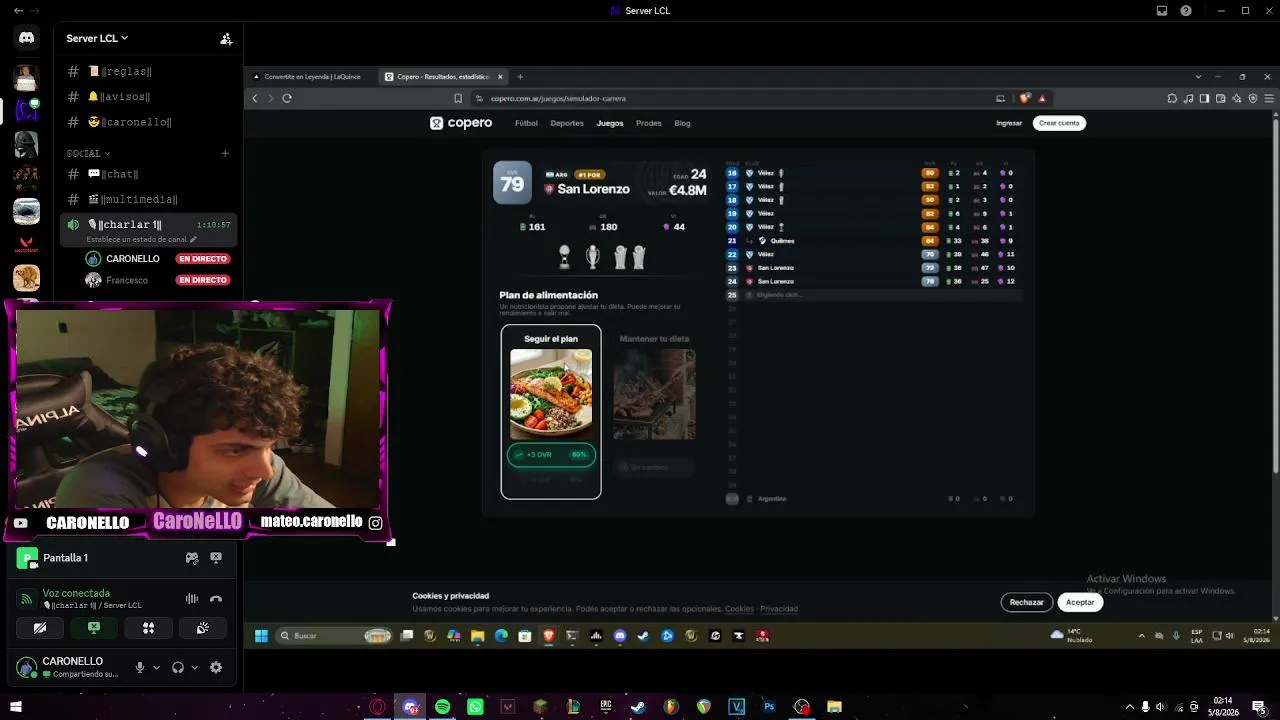Open Discord direct messages home icon
The height and width of the screenshot is (720, 1280).
click(x=27, y=38)
